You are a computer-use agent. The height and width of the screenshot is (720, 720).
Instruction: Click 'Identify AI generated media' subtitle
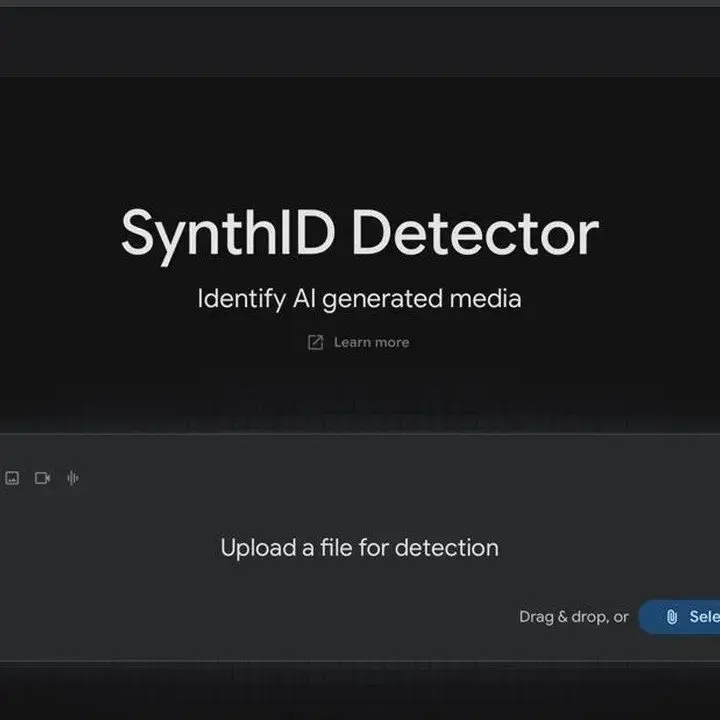360,299
